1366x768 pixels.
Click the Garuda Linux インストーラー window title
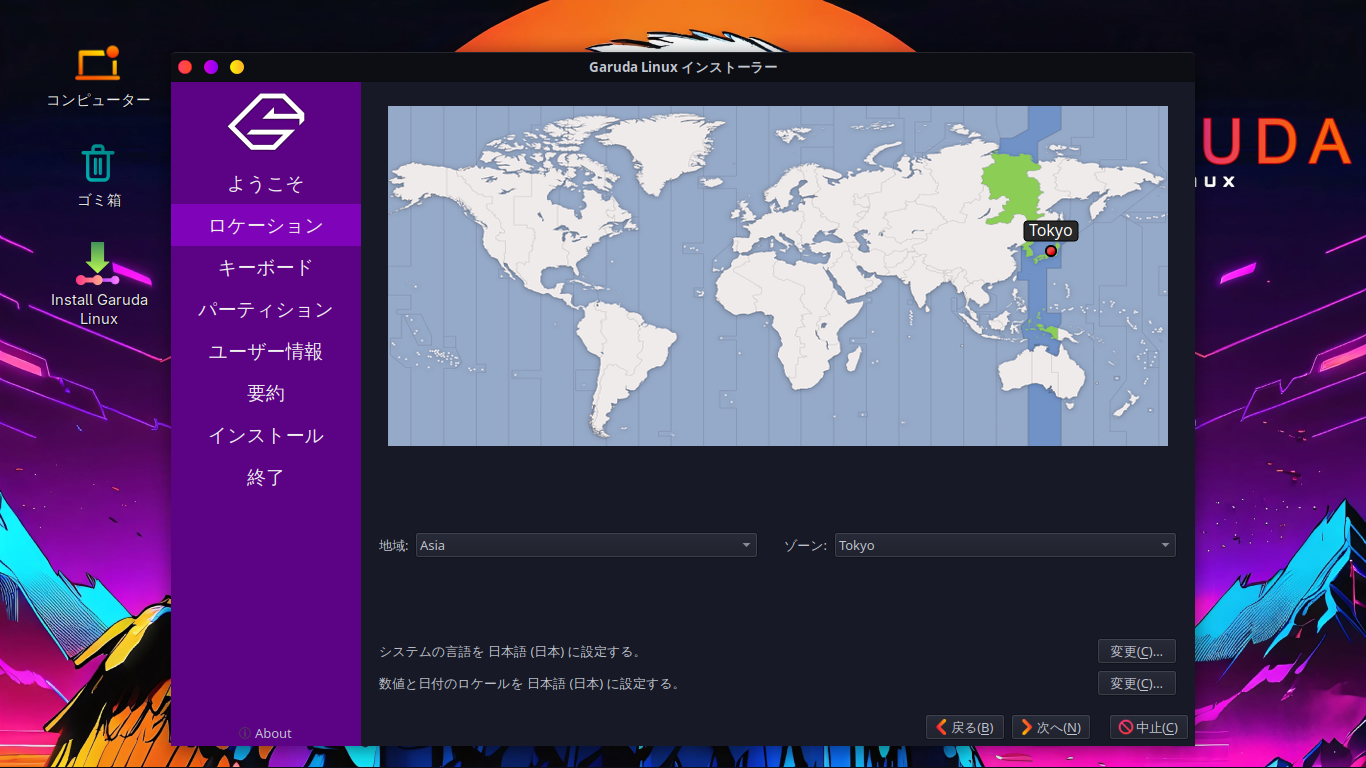pyautogui.click(x=683, y=67)
